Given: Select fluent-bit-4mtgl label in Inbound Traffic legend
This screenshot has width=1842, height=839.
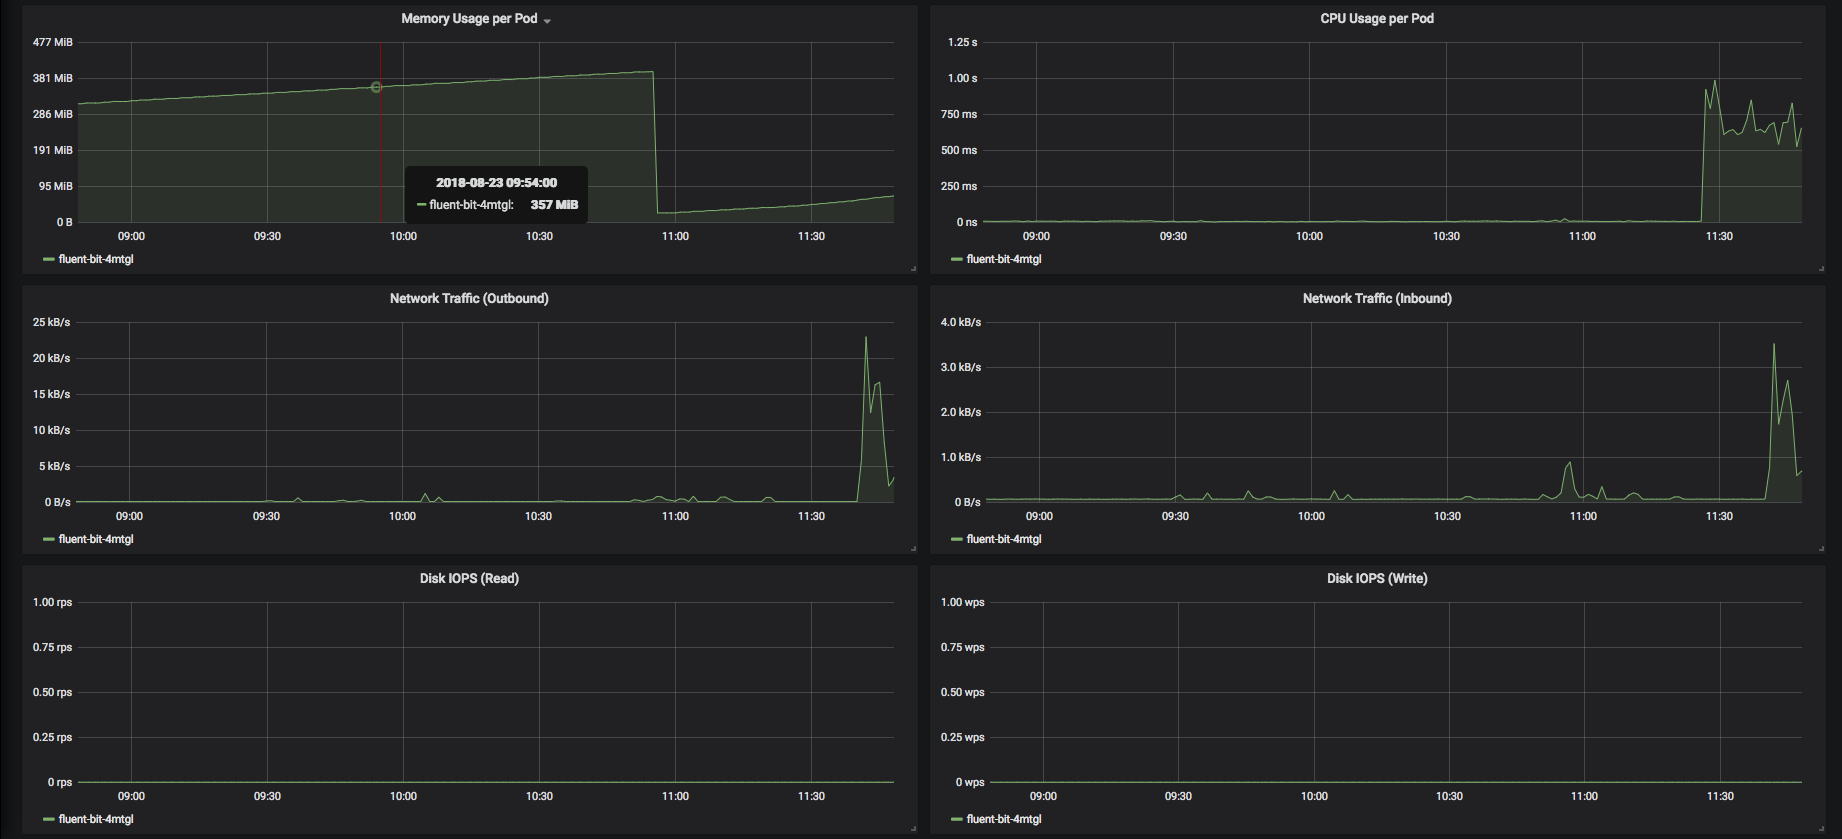Looking at the screenshot, I should (x=1004, y=539).
